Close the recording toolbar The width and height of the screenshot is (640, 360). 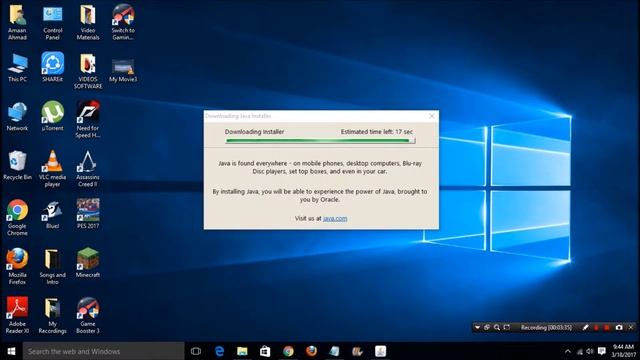click(x=631, y=327)
